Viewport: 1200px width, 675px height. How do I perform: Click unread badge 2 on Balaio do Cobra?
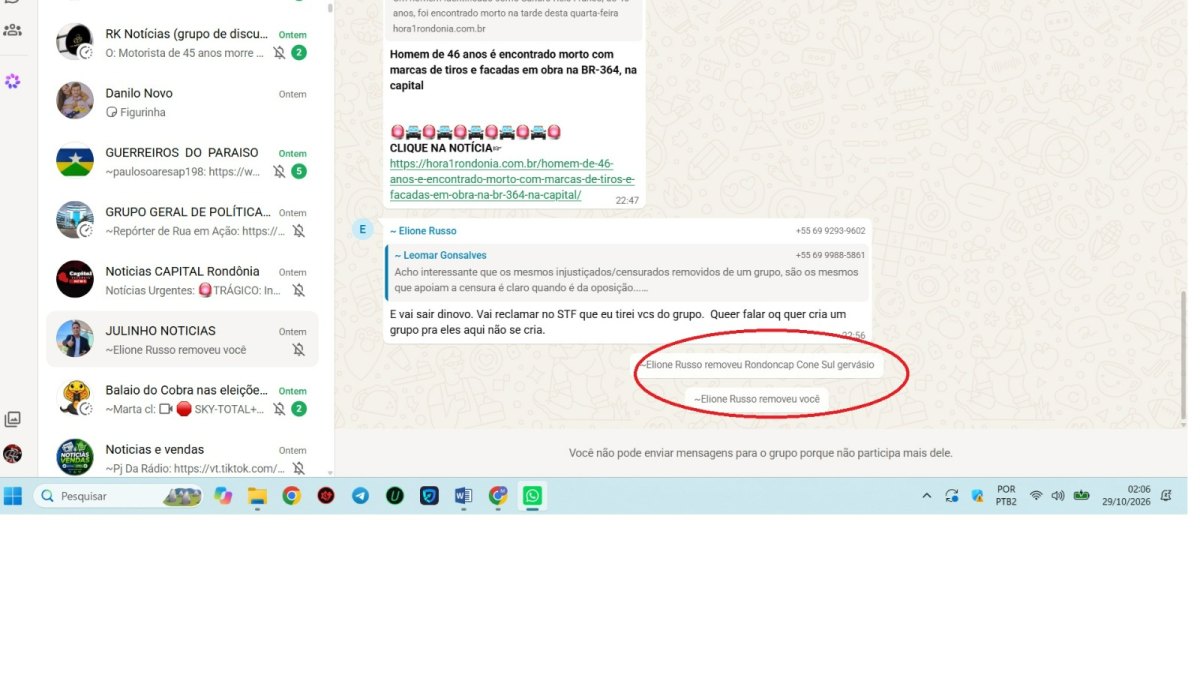[x=299, y=409]
